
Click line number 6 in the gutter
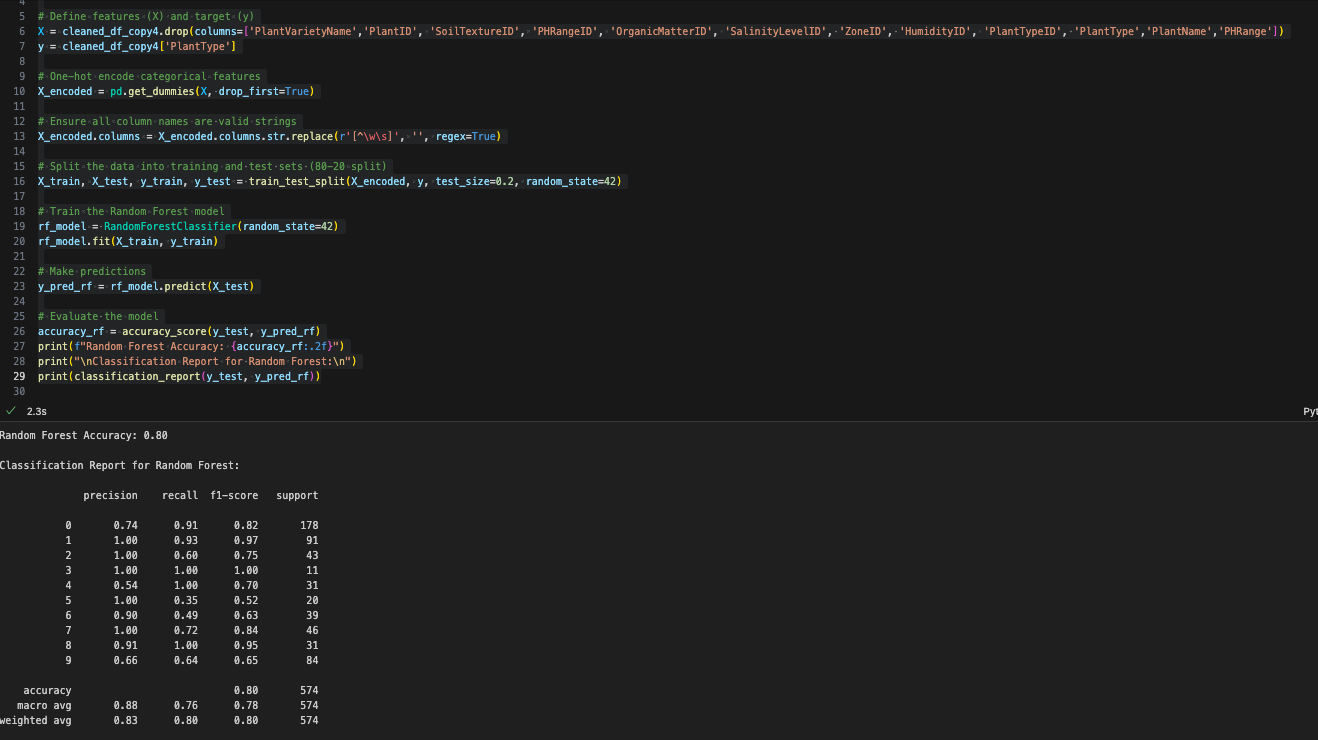(23, 31)
